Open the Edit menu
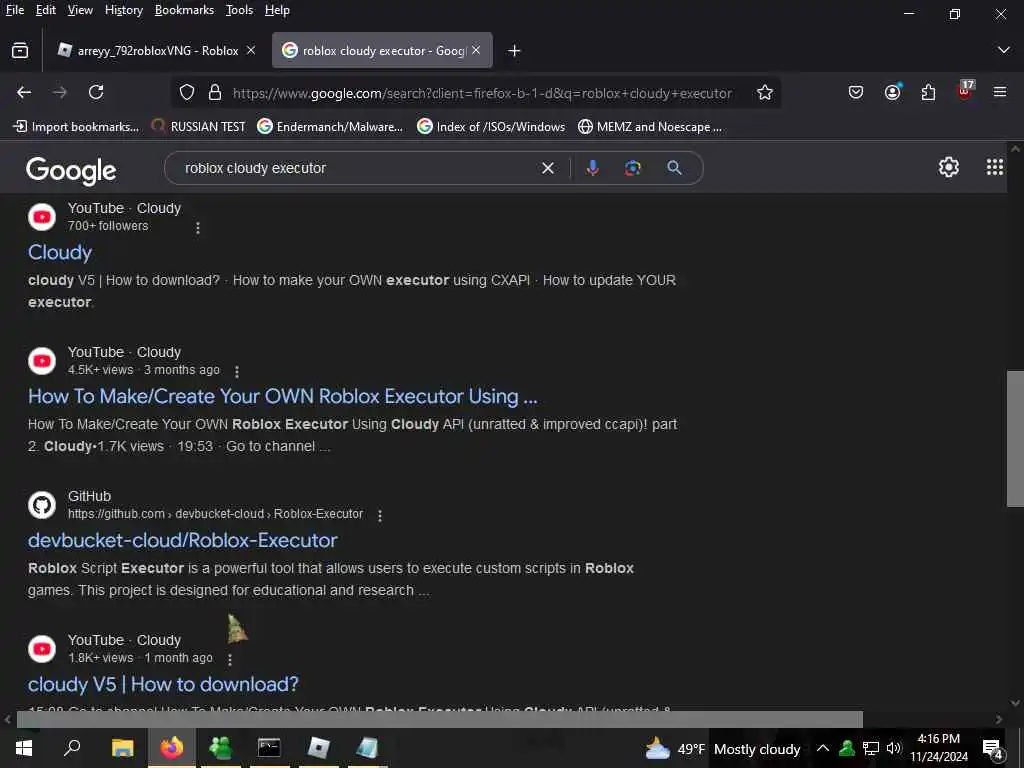The image size is (1024, 768). pos(46,10)
